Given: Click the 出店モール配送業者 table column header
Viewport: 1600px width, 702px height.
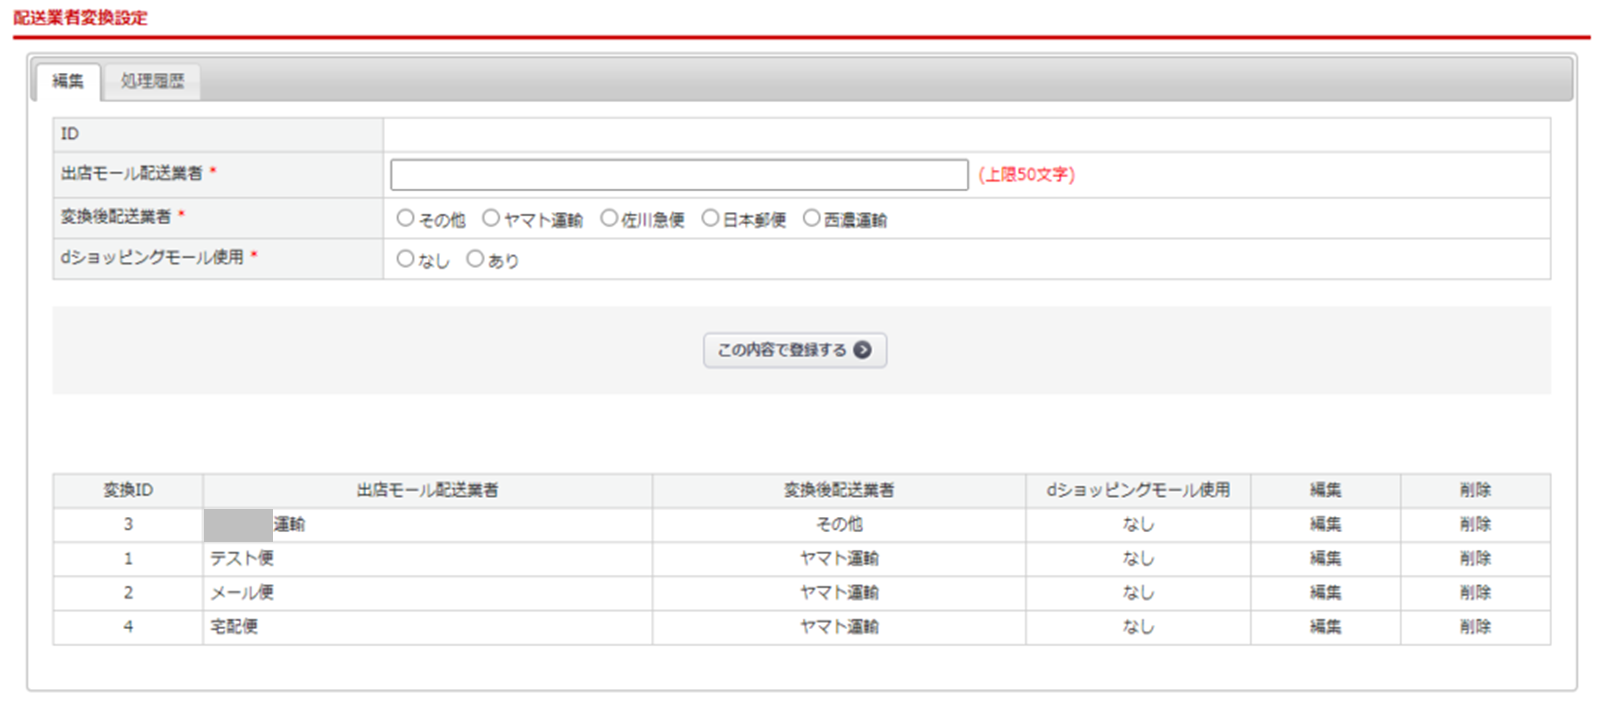Looking at the screenshot, I should (428, 490).
